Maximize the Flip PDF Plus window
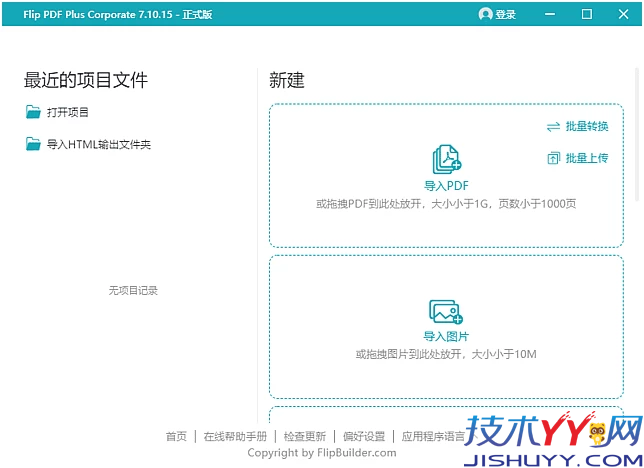Screen dimensions: 644x468 [587, 14]
